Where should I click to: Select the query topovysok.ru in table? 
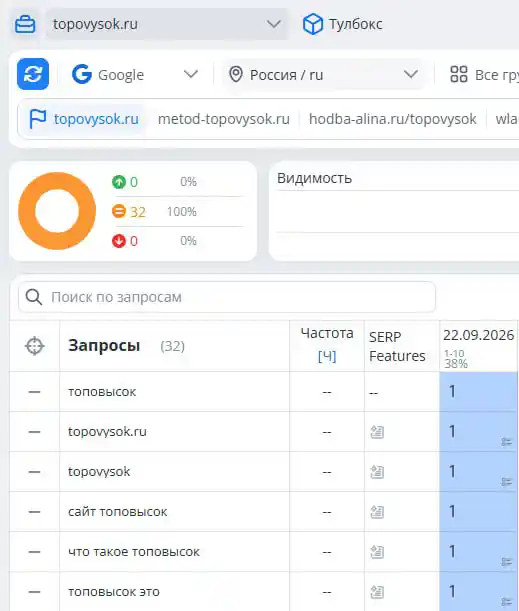[x=107, y=432]
